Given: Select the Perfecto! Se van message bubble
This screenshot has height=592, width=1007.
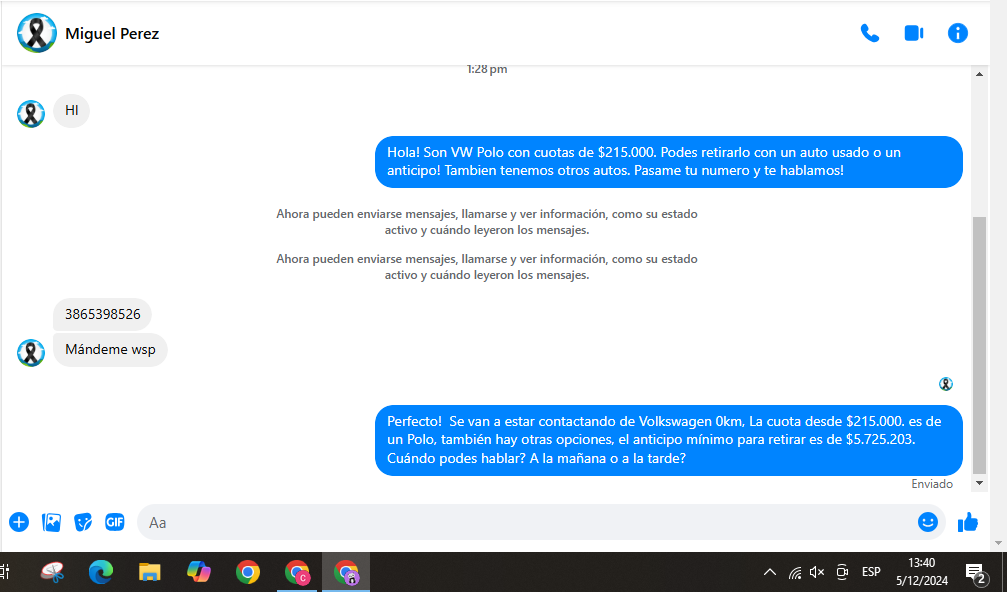Looking at the screenshot, I should 669,440.
